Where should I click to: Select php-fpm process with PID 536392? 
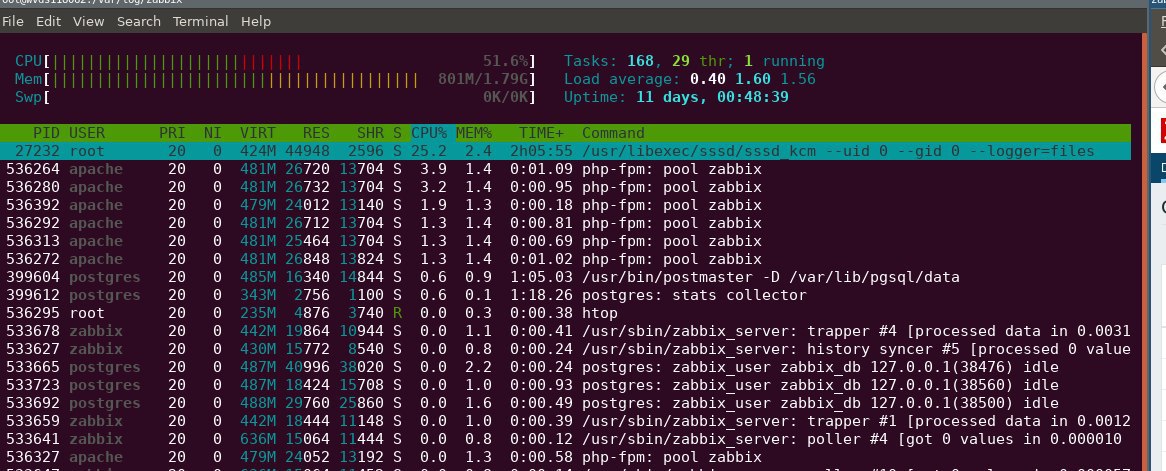pos(565,205)
